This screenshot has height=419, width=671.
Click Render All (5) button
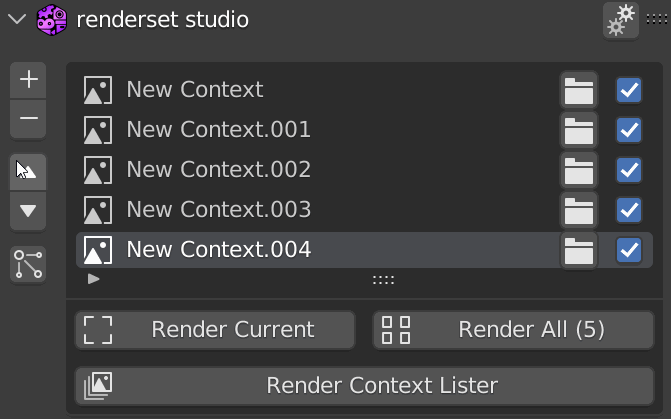click(x=513, y=330)
